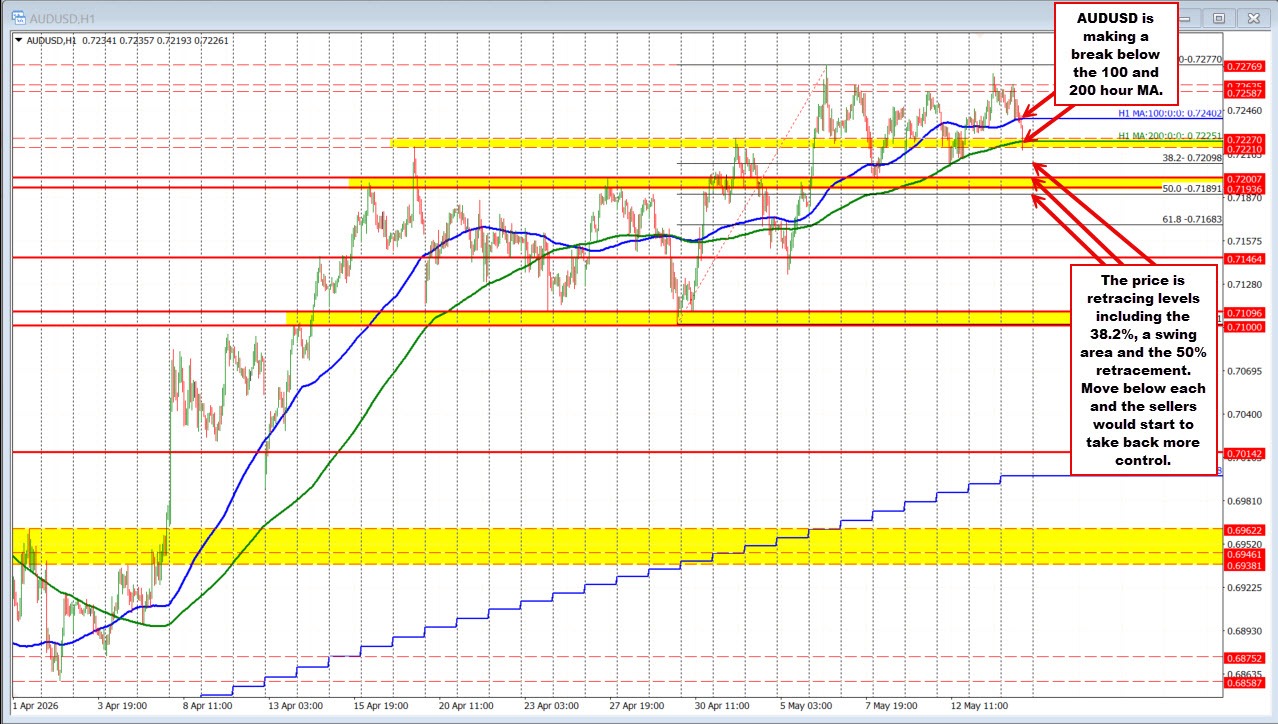Click the 1 Apr 2026 date label
This screenshot has width=1278, height=724.
(x=38, y=704)
